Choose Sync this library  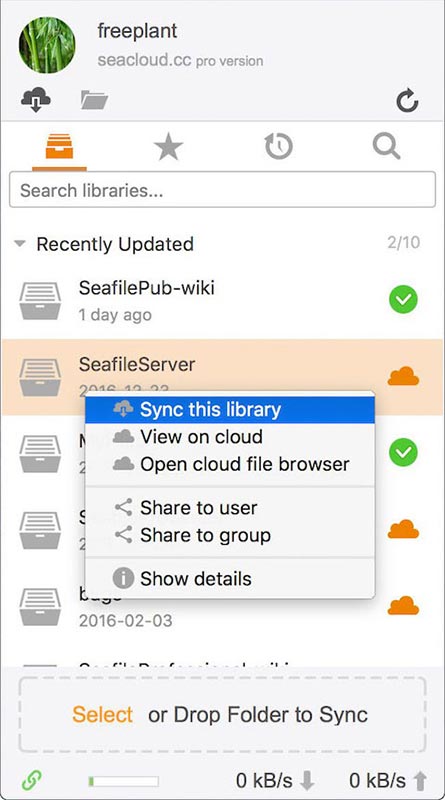(230, 410)
